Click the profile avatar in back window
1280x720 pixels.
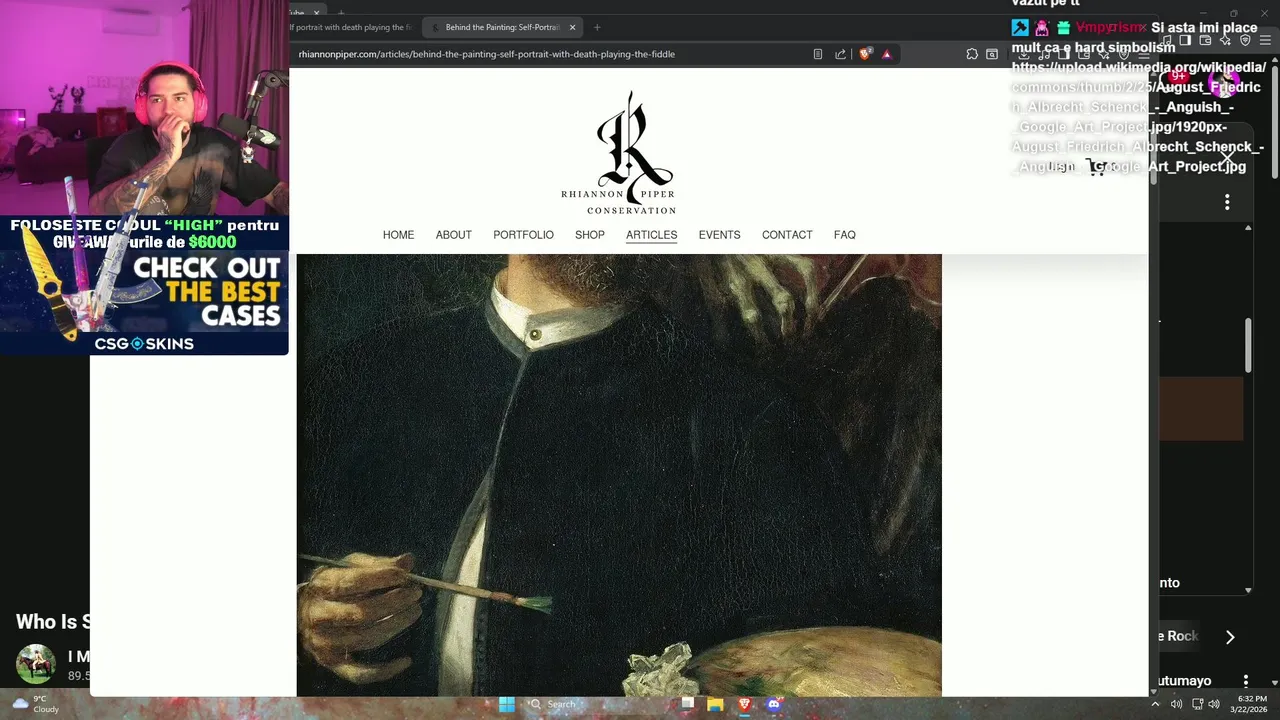point(1222,80)
